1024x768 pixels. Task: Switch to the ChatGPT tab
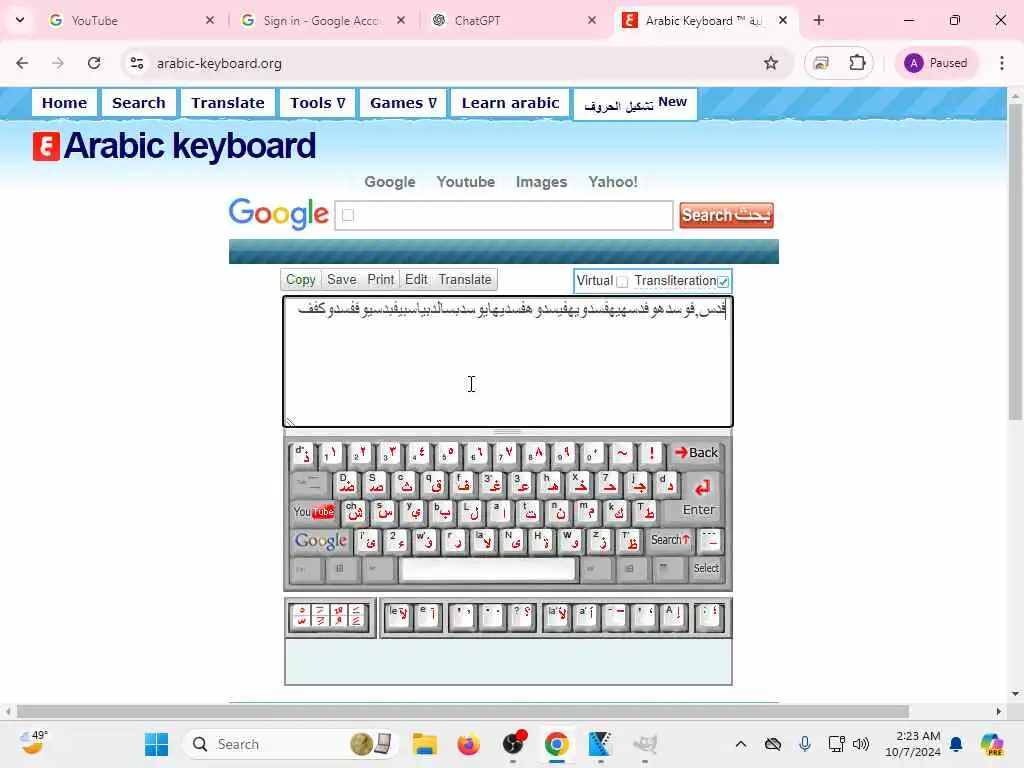515,20
